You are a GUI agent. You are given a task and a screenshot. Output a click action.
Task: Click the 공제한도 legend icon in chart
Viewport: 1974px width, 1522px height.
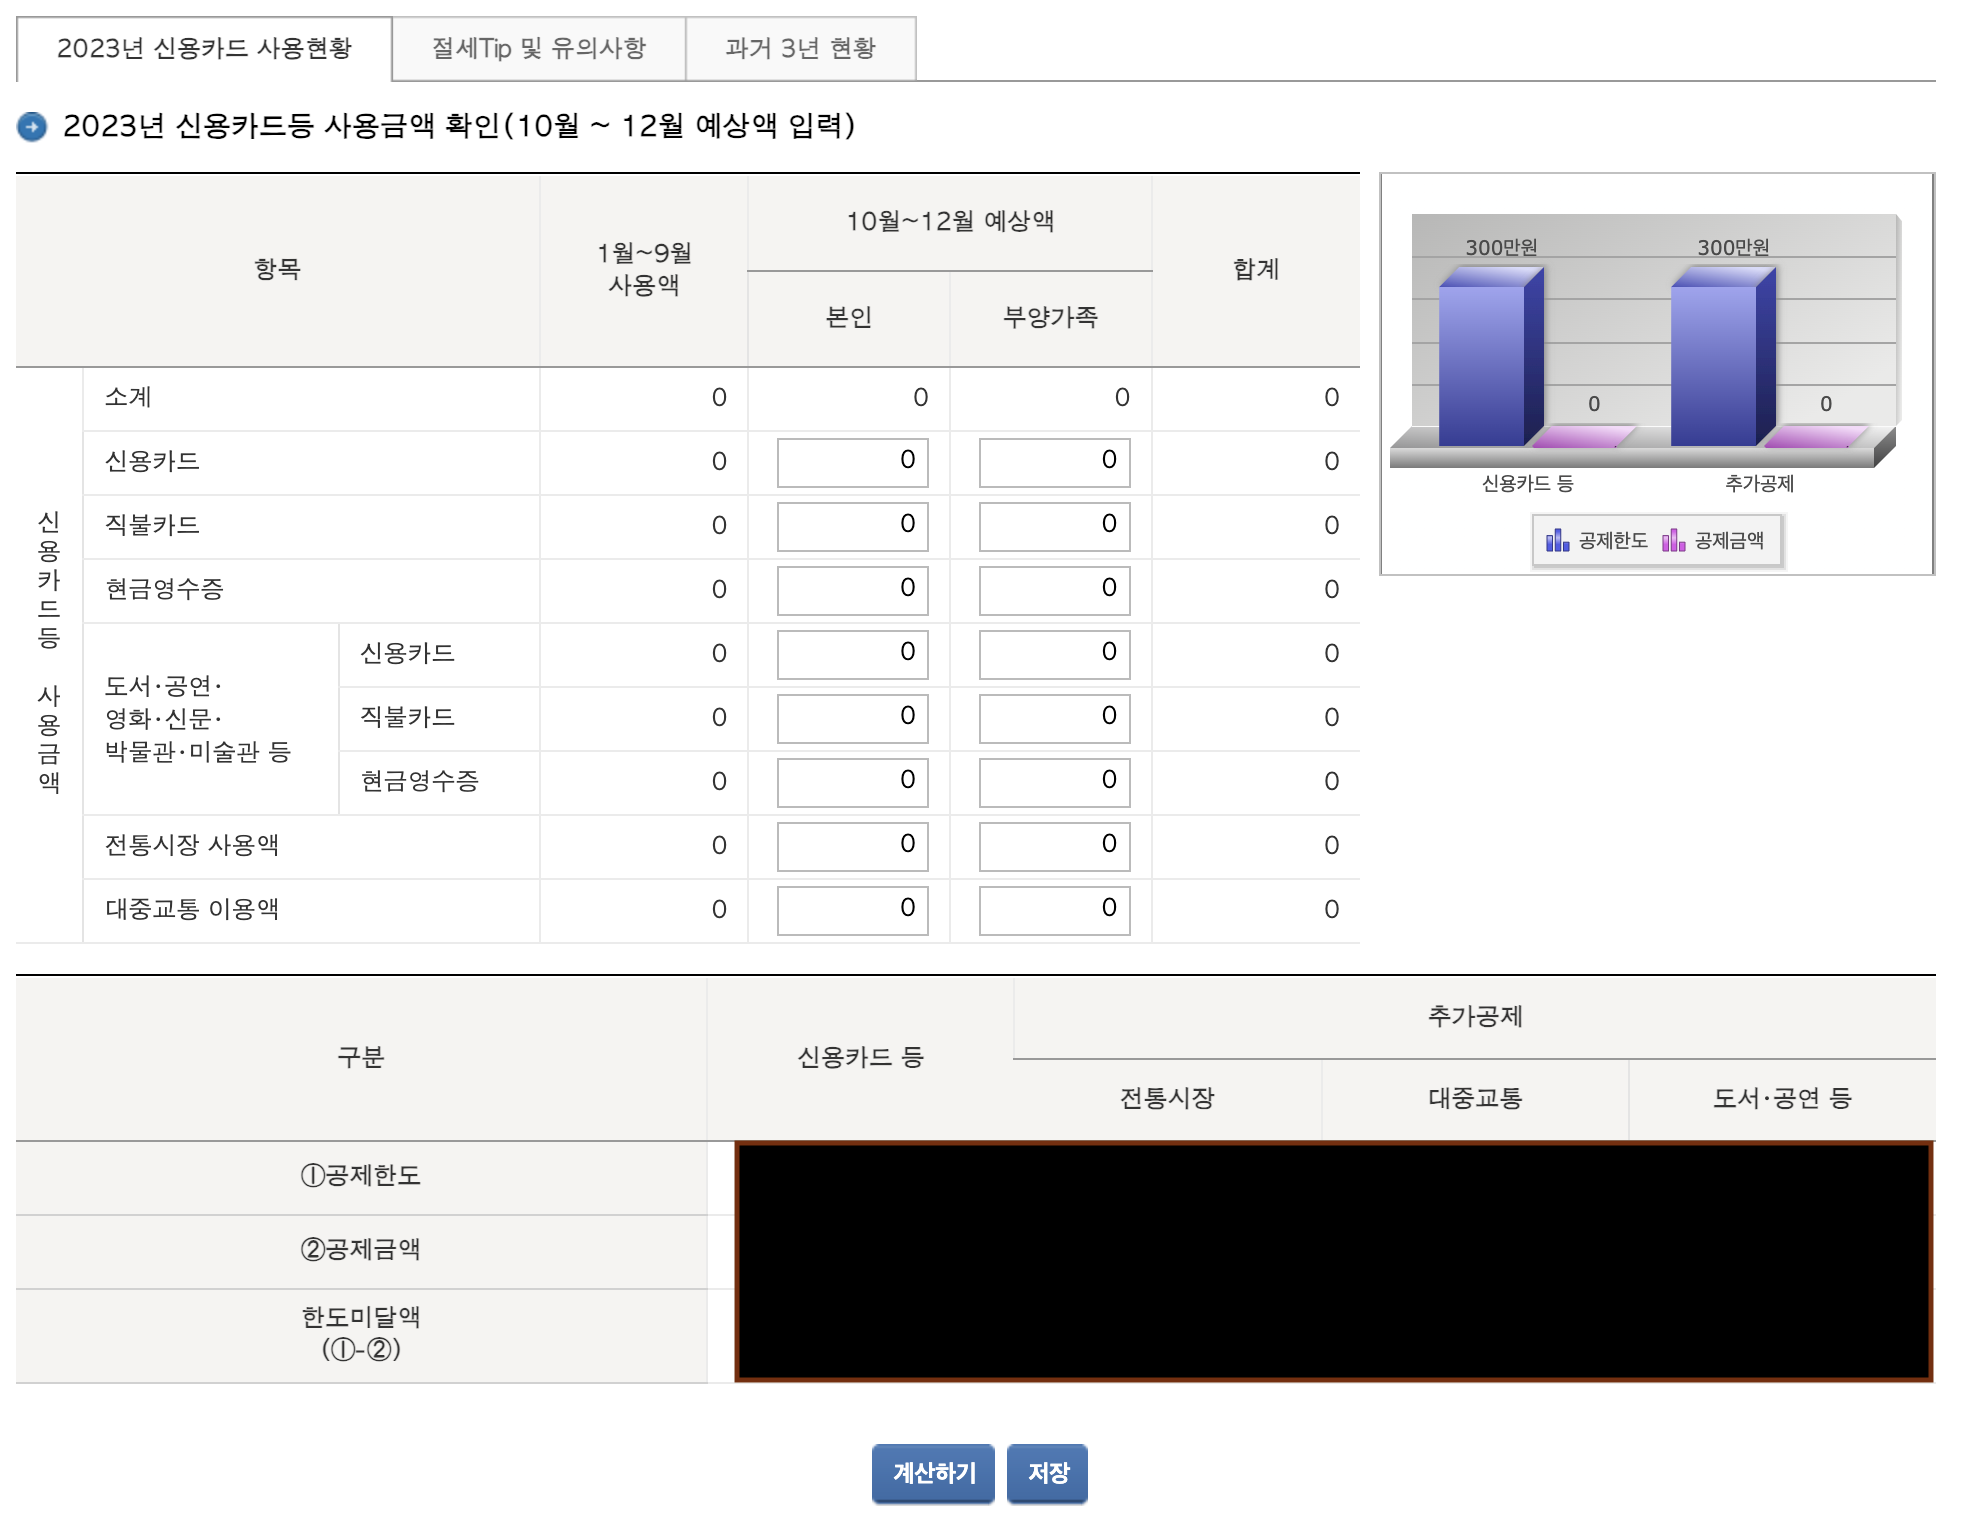[x=1557, y=541]
